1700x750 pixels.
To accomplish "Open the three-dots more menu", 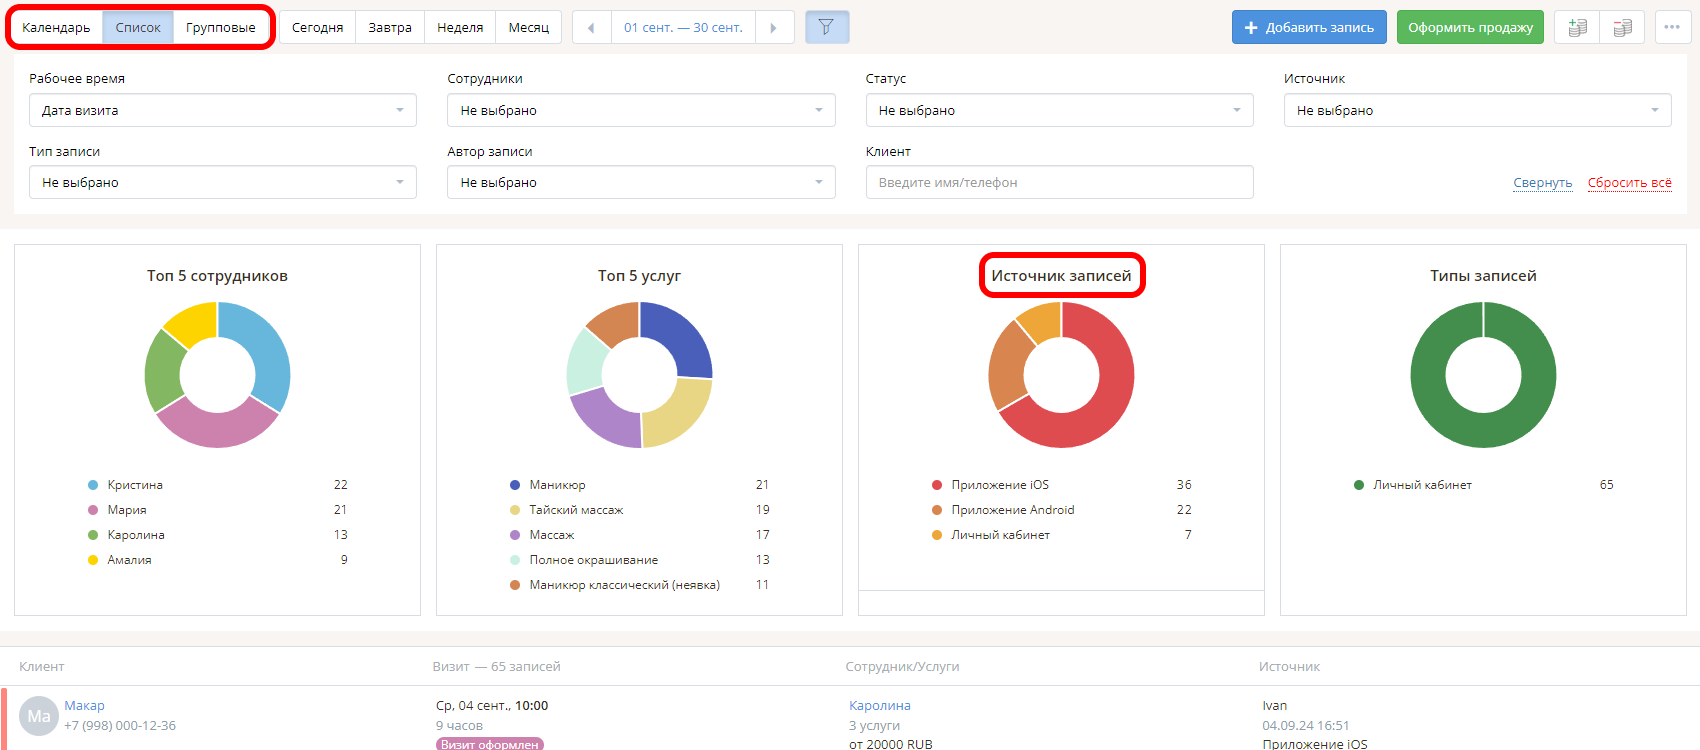I will (1672, 27).
